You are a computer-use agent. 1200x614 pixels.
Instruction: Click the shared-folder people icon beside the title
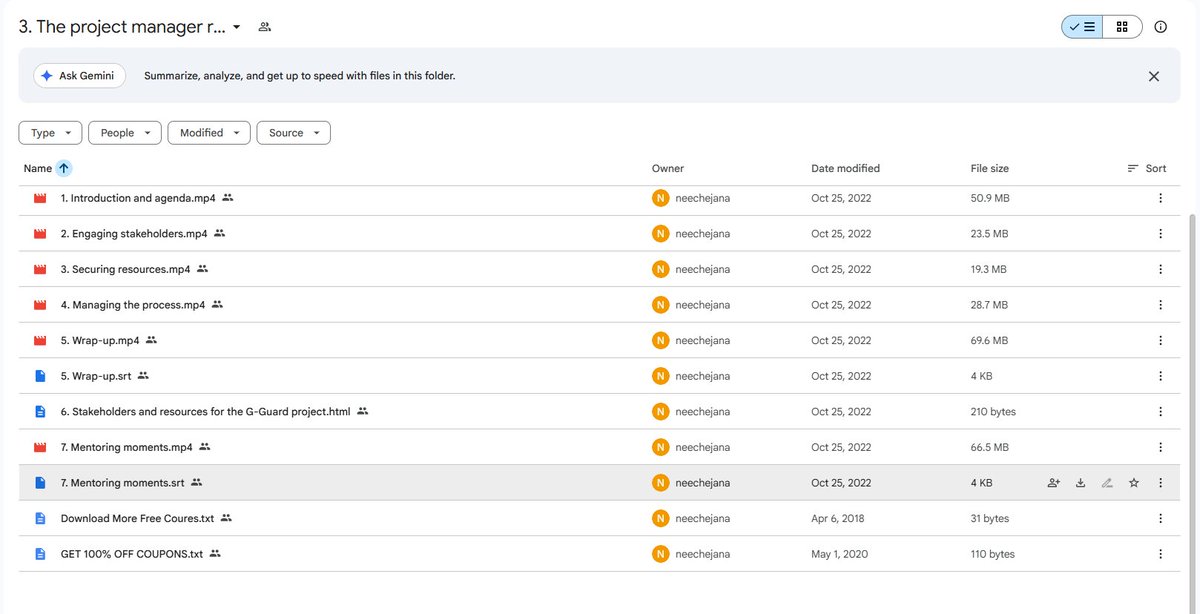(265, 27)
